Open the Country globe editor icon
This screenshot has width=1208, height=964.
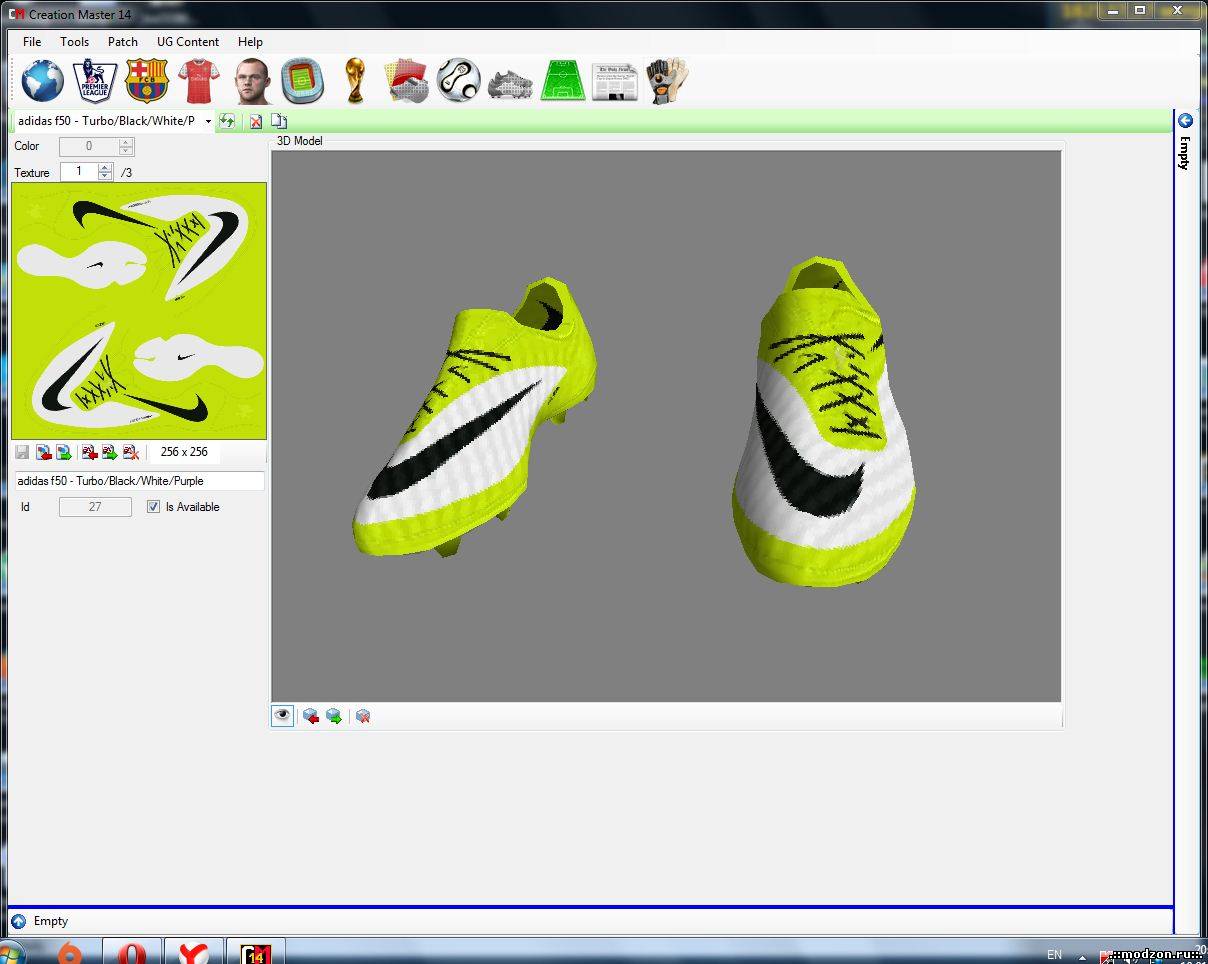pos(42,81)
